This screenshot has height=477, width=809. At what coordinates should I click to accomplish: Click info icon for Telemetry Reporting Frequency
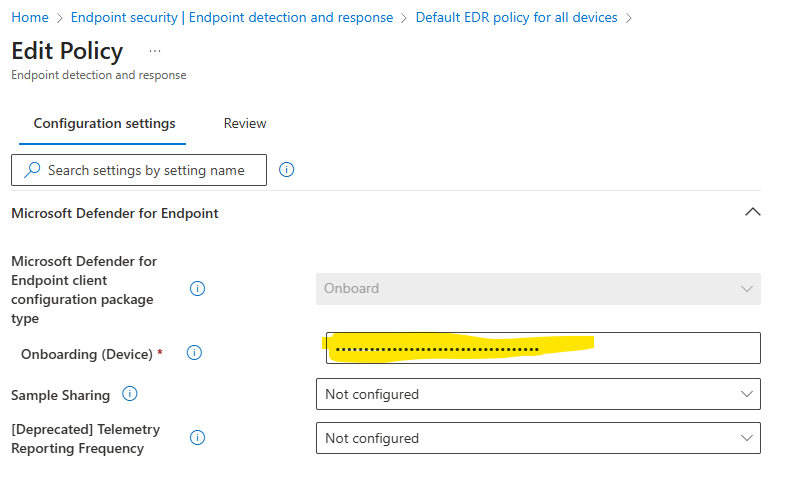tap(197, 438)
